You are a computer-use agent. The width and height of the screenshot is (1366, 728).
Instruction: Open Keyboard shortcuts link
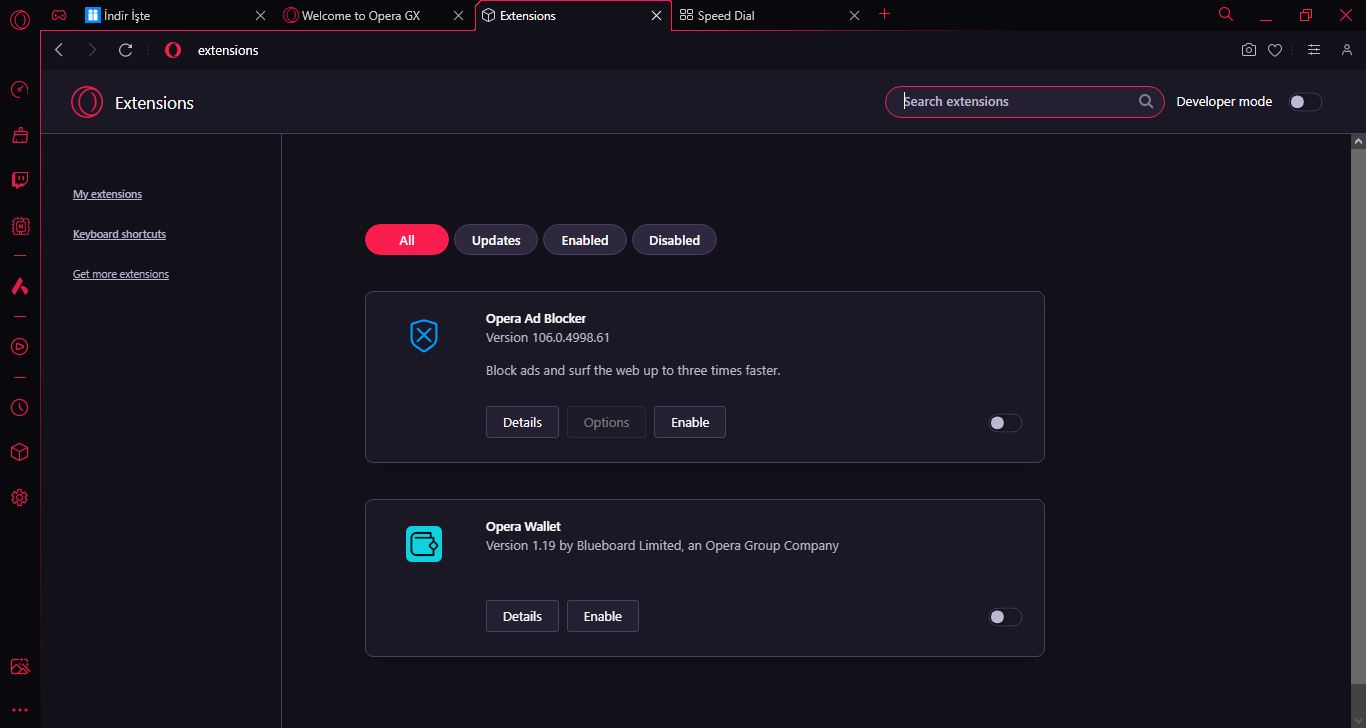pos(119,234)
